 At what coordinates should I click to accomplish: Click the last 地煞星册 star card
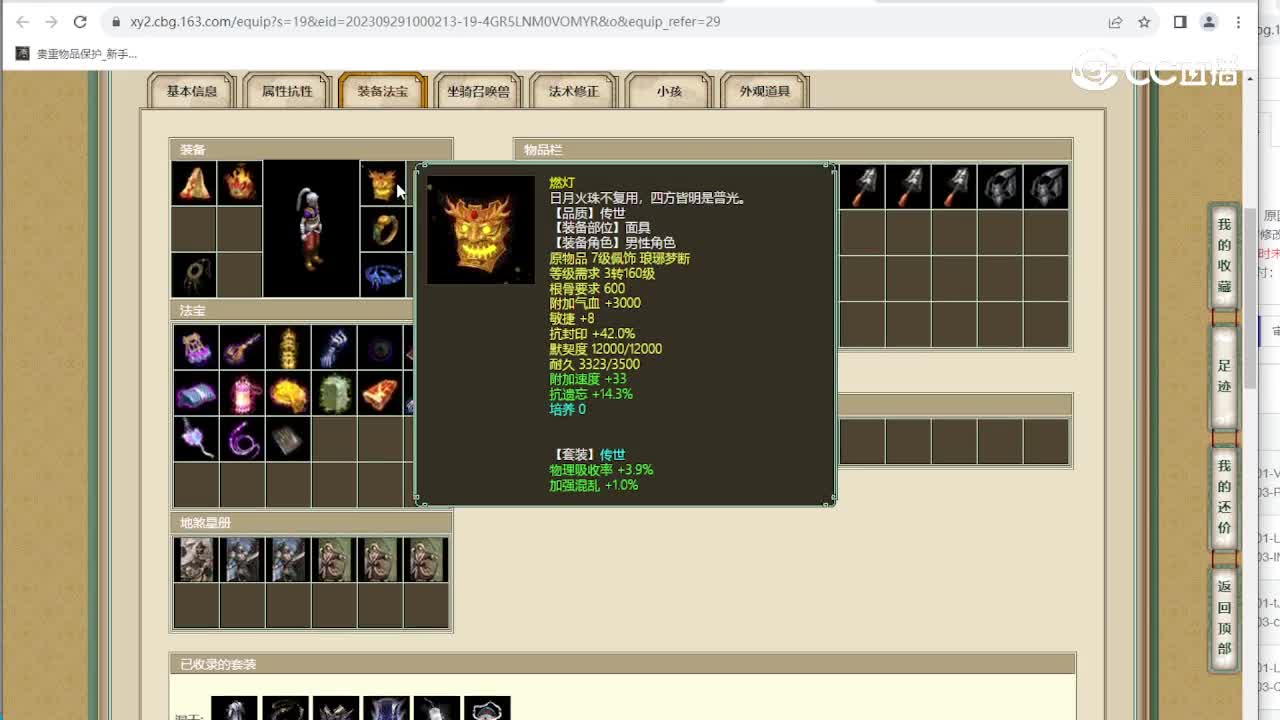coord(426,560)
